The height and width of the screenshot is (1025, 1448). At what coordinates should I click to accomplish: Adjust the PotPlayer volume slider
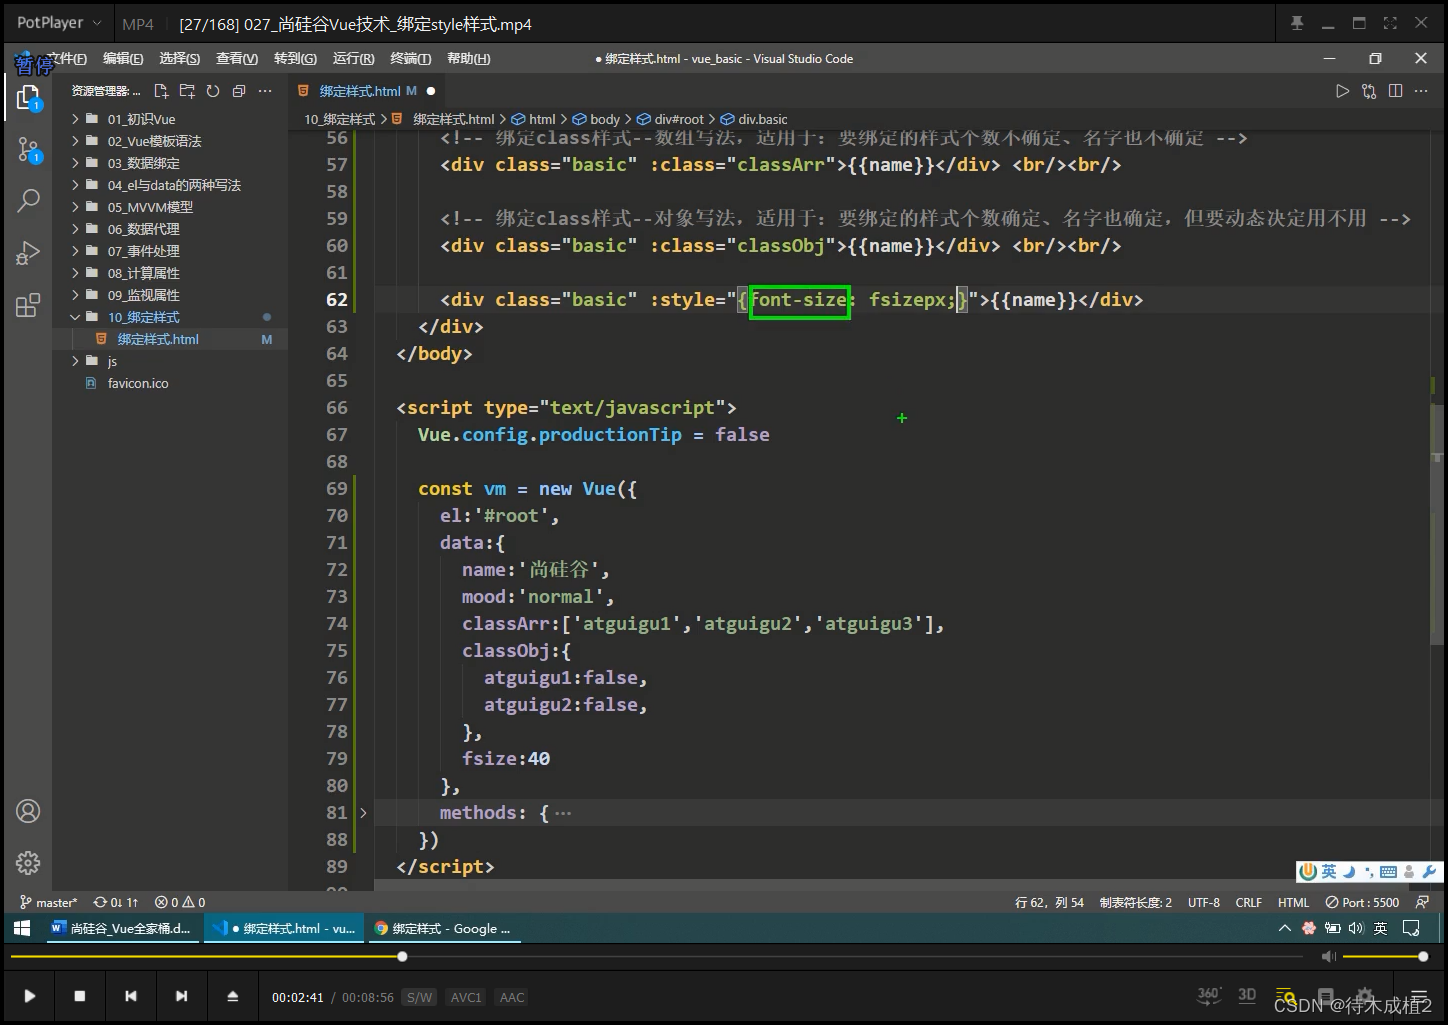1384,957
